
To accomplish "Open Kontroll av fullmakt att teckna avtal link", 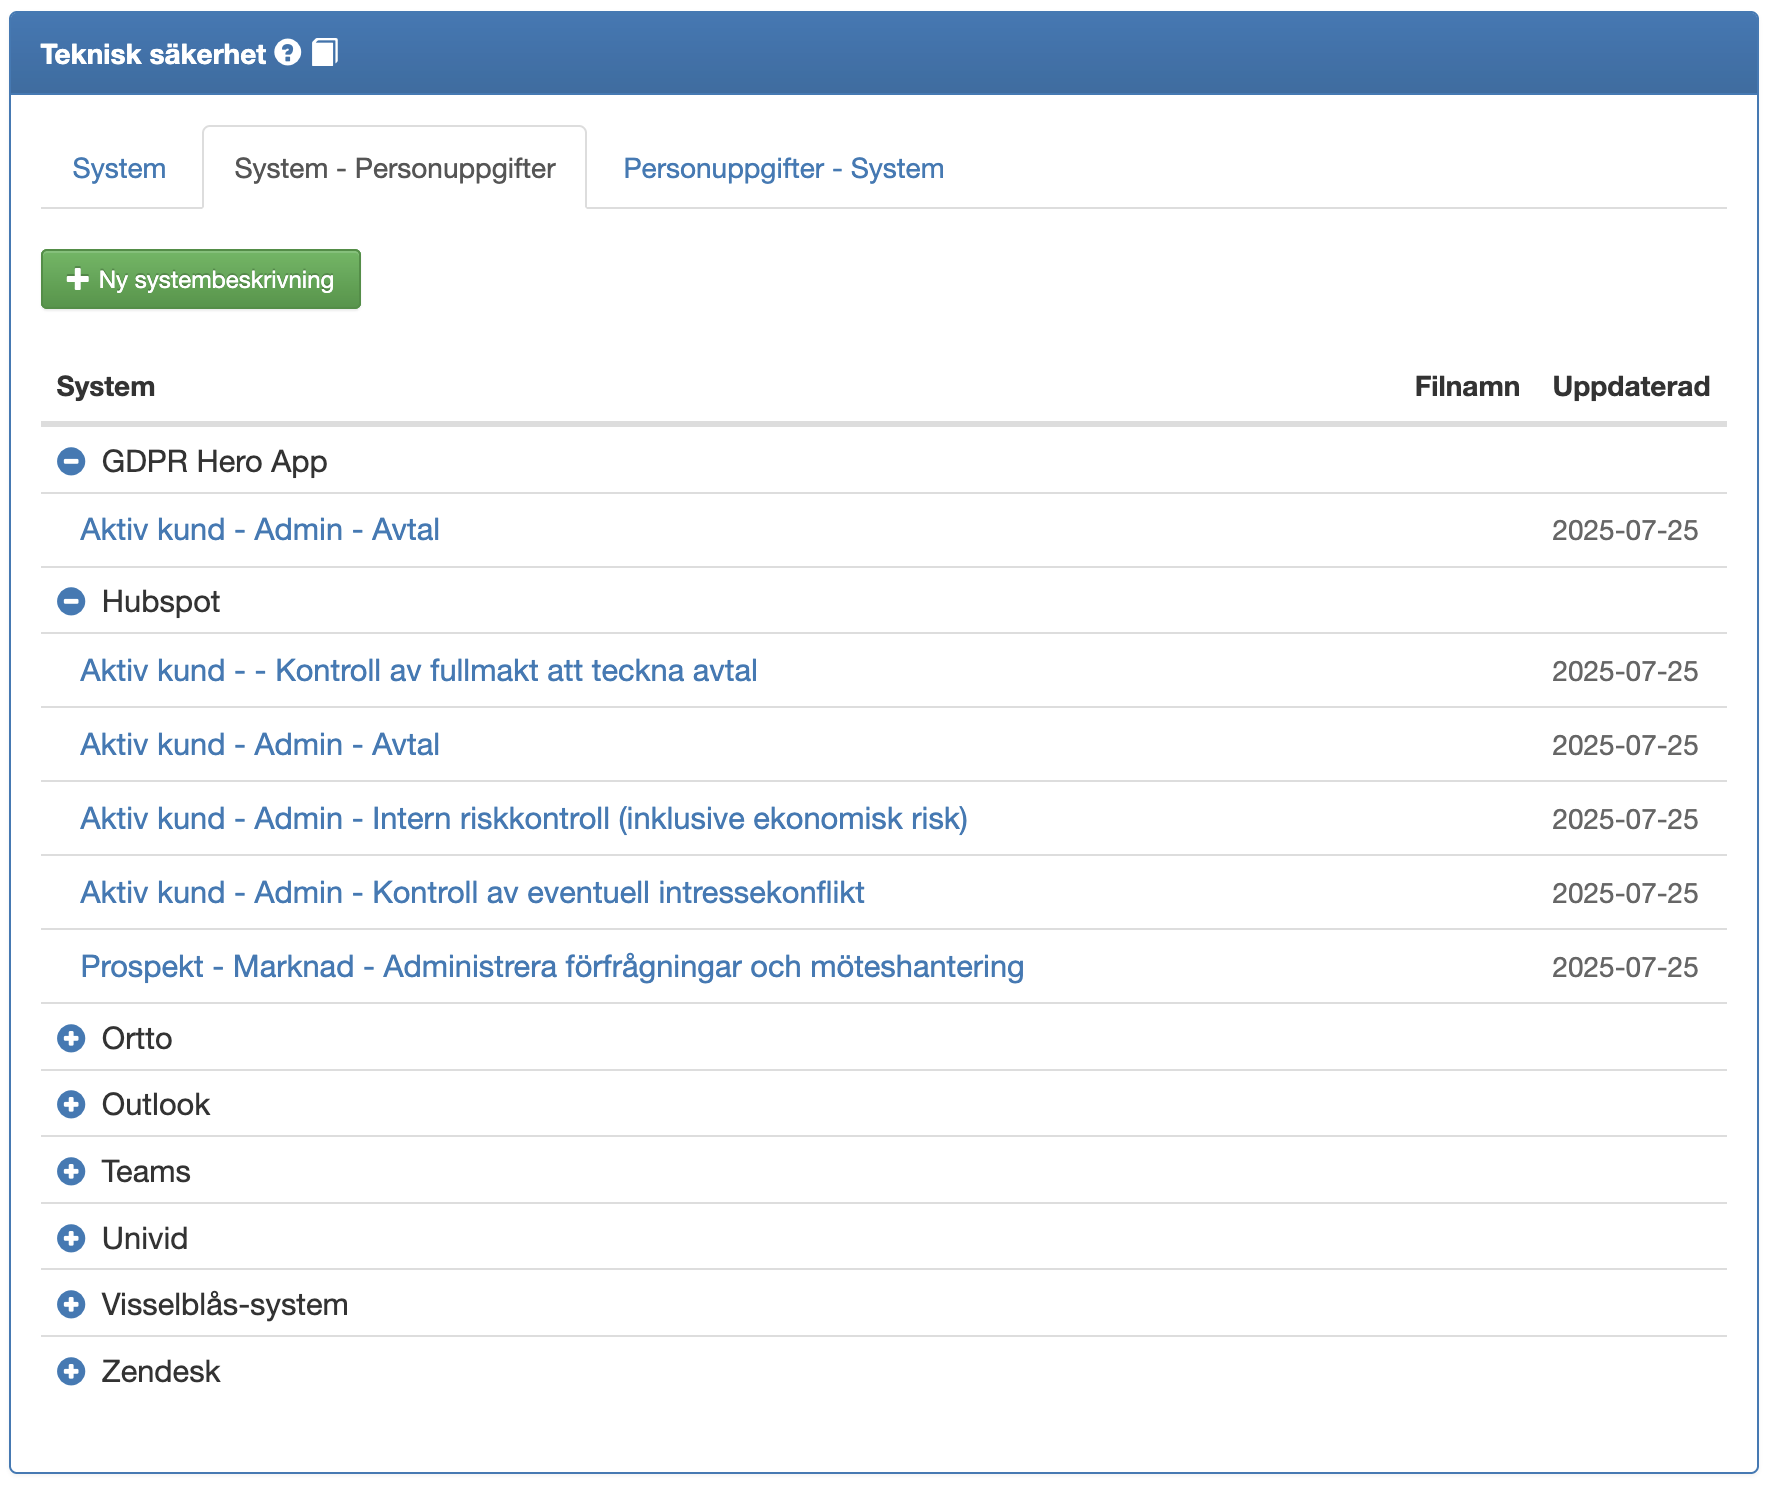I will click(x=418, y=671).
